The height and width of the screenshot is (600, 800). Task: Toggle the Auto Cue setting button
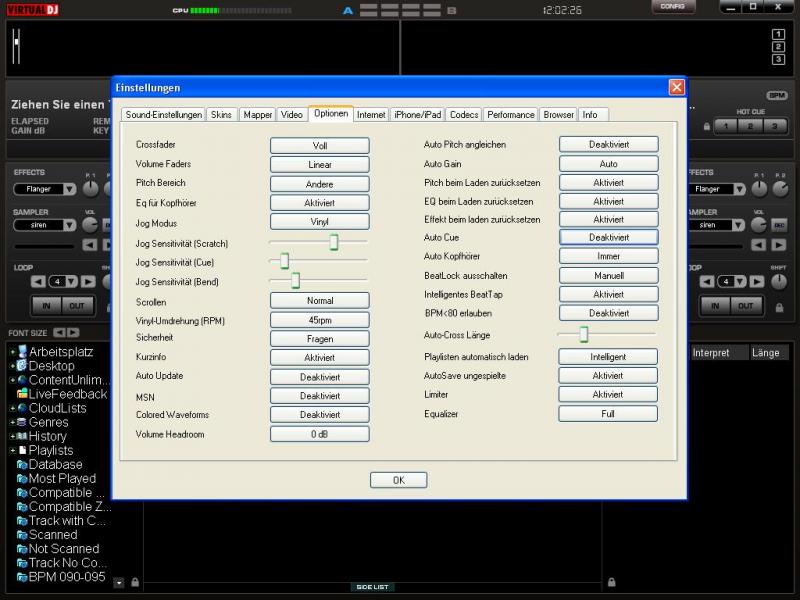(608, 238)
